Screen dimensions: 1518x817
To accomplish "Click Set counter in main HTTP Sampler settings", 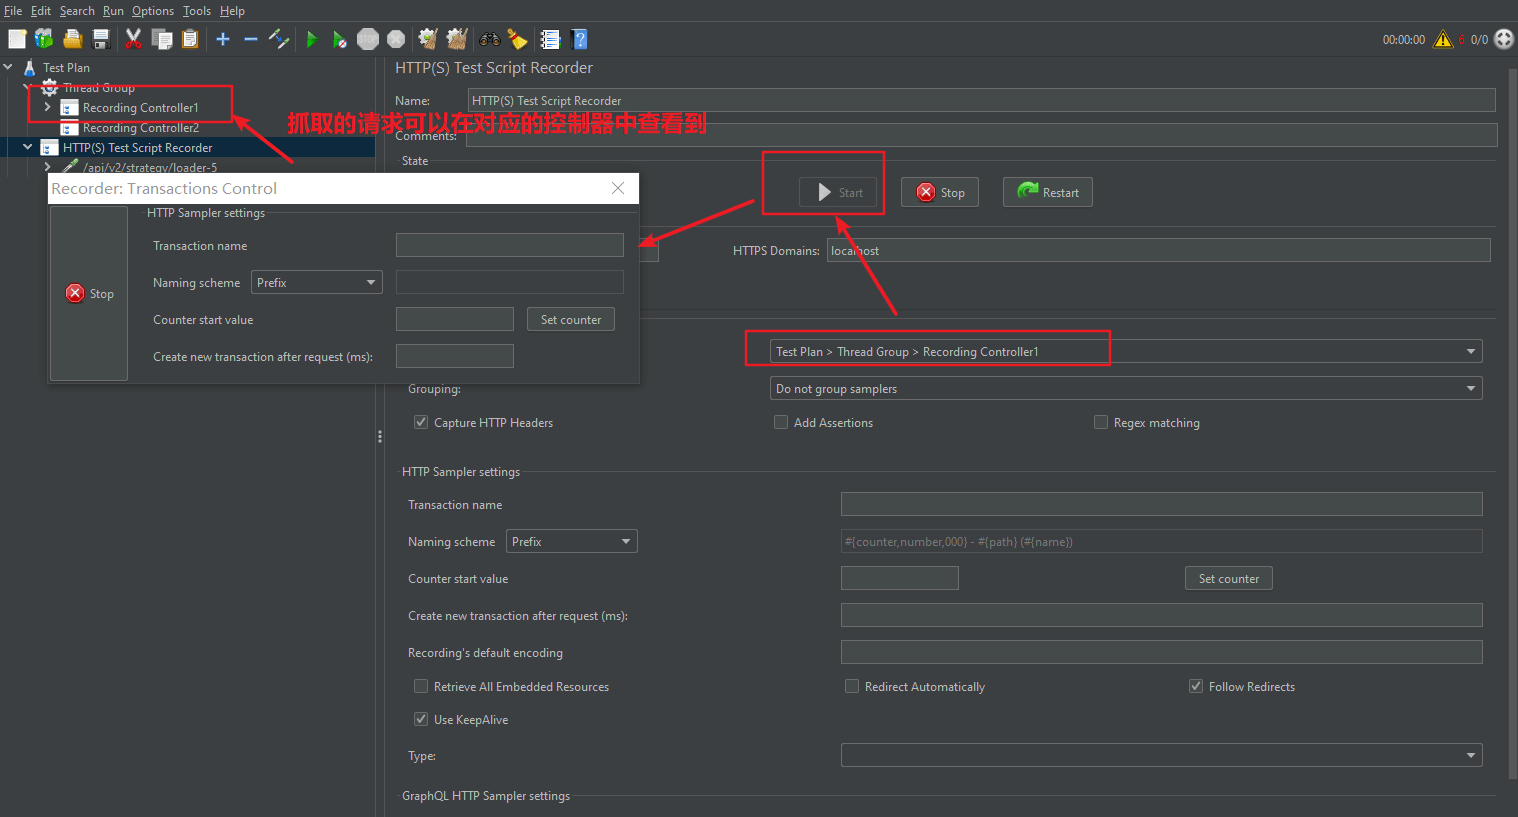I will click(1229, 578).
